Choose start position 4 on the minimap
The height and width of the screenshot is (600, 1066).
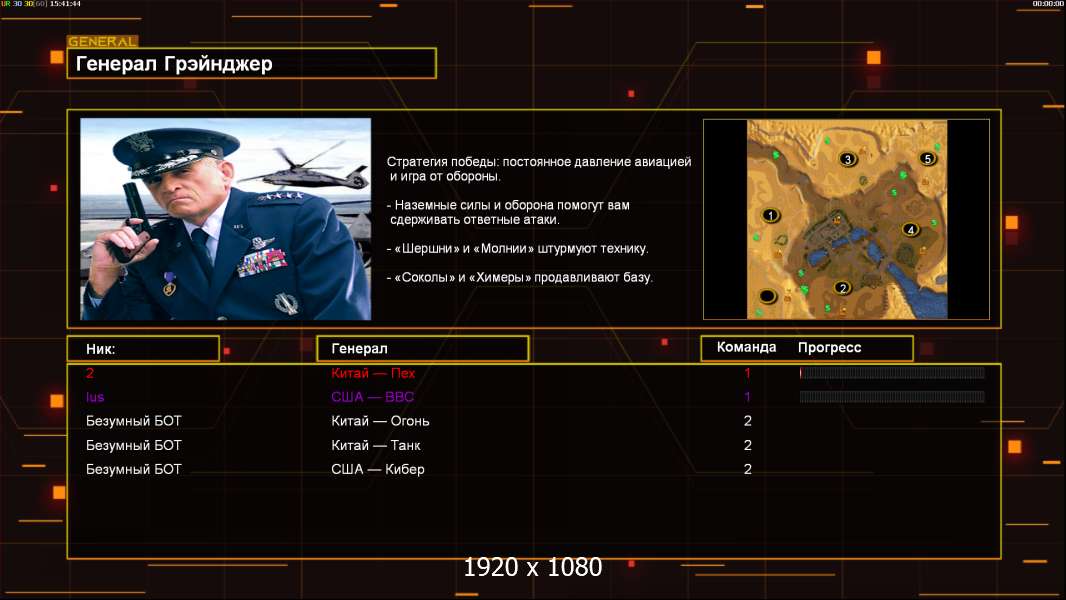click(x=909, y=229)
